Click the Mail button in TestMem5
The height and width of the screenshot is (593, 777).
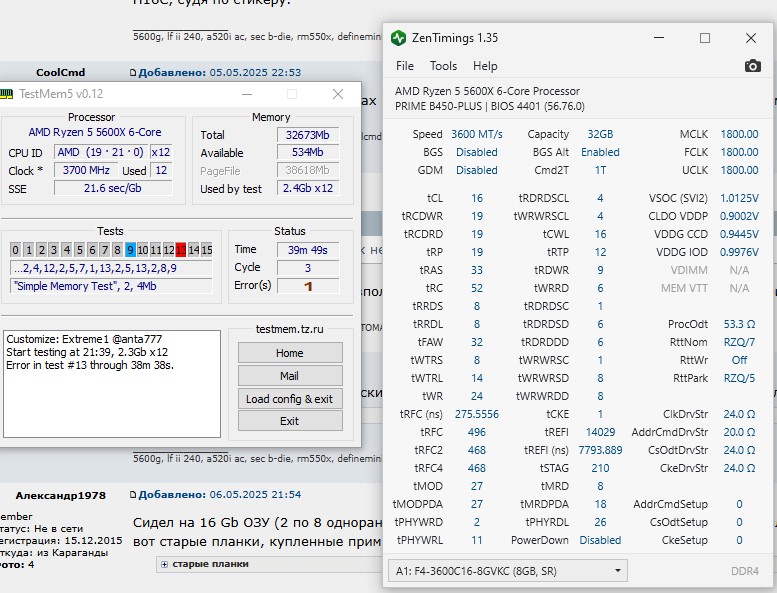click(x=290, y=376)
